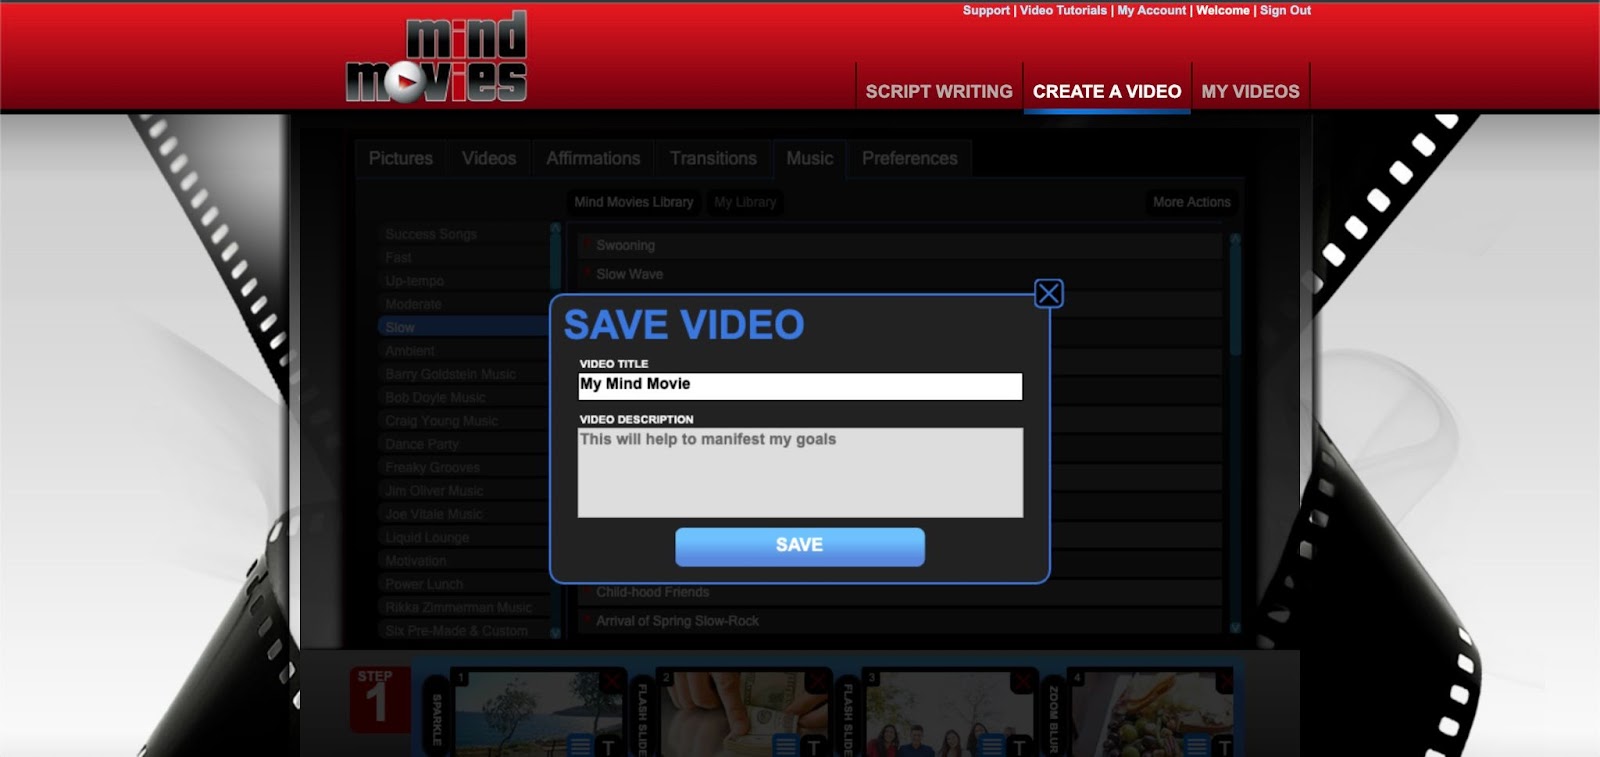The width and height of the screenshot is (1600, 757).
Task: Select slide 3 group photo thumbnail
Action: [950, 712]
